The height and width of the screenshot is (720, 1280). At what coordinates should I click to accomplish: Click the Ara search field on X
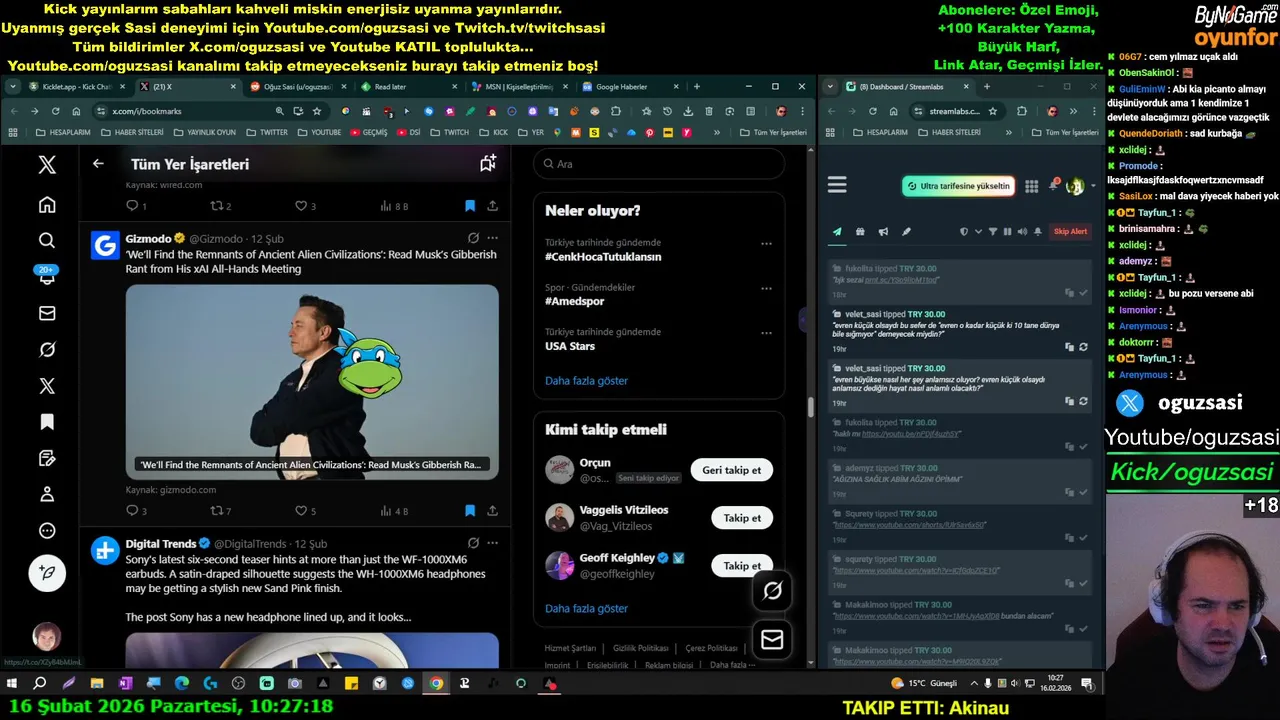pos(659,164)
